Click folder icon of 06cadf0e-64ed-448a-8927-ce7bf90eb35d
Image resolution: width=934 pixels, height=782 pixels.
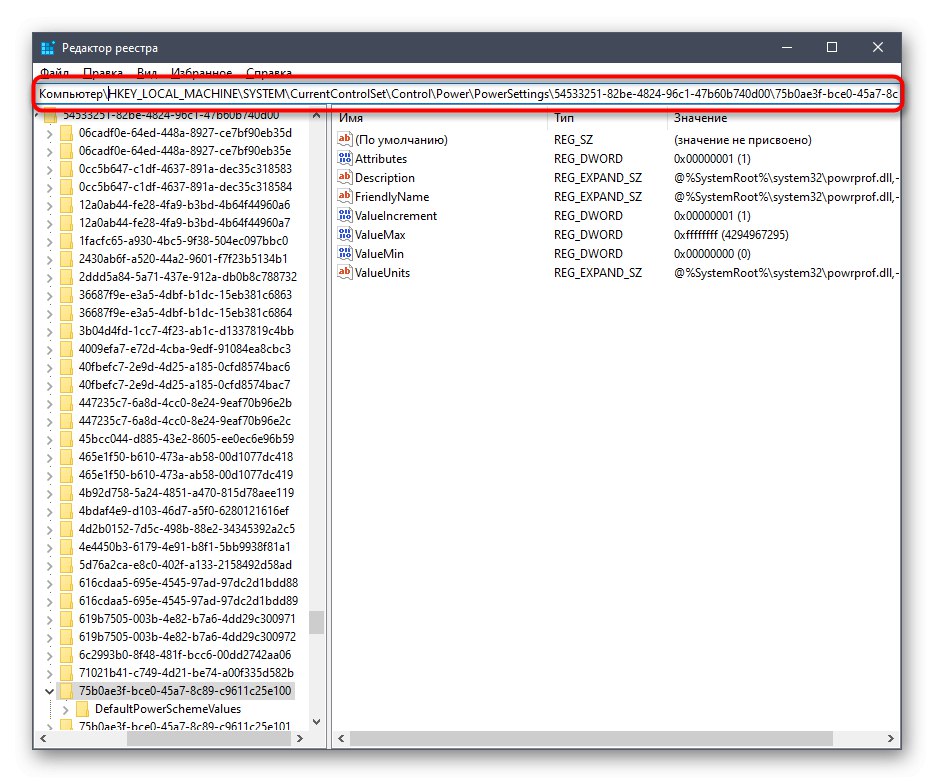point(67,133)
